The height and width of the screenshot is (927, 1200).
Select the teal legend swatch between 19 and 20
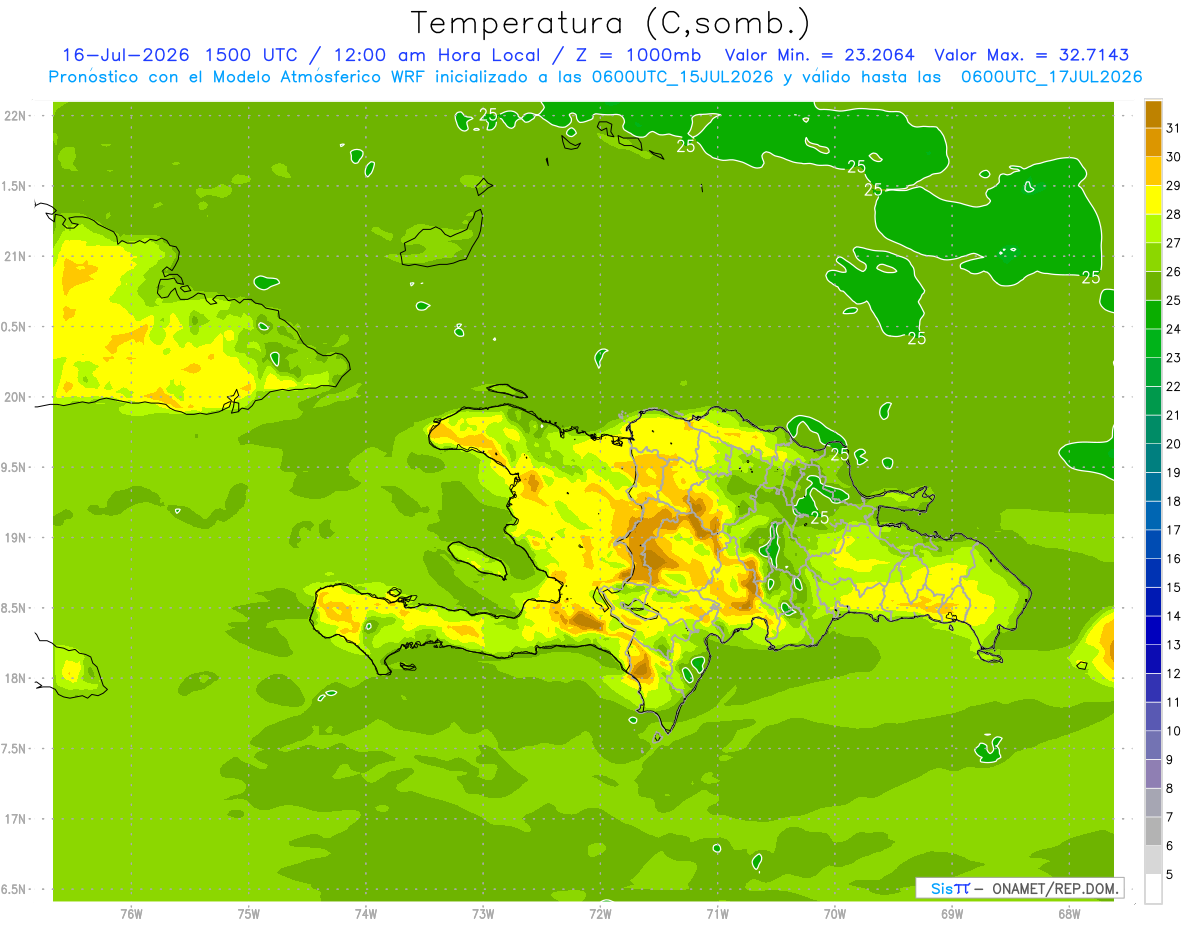1153,458
